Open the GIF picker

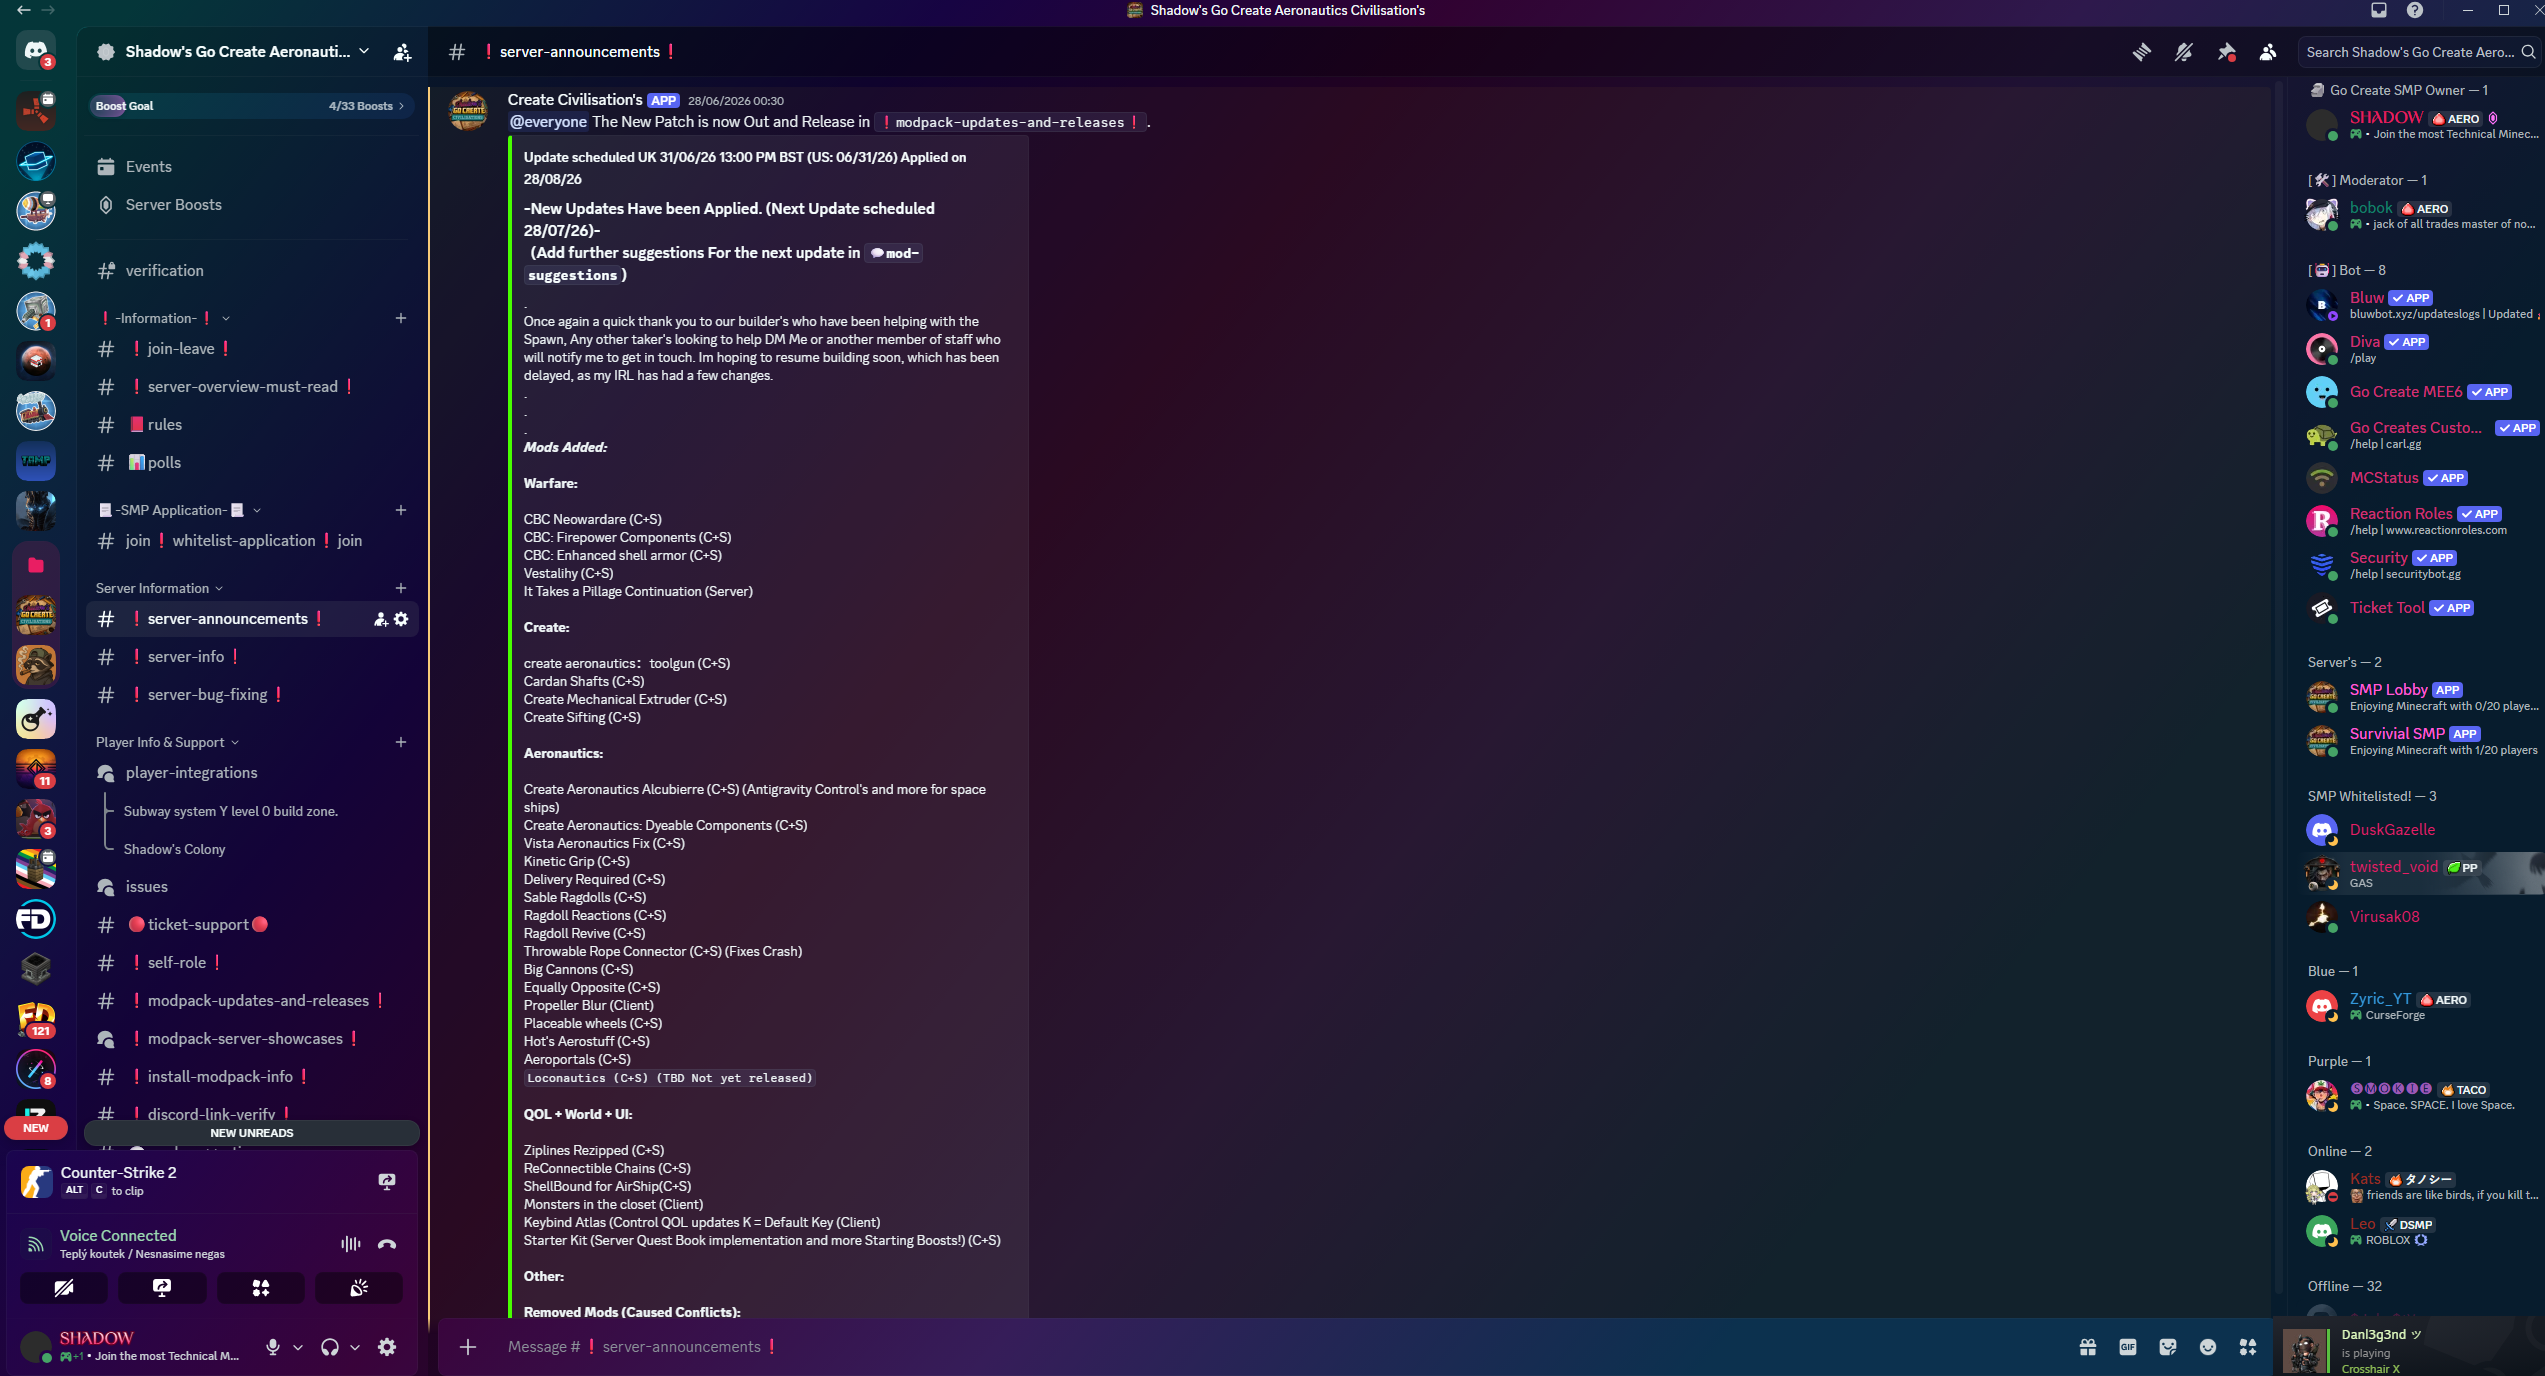tap(2128, 1347)
